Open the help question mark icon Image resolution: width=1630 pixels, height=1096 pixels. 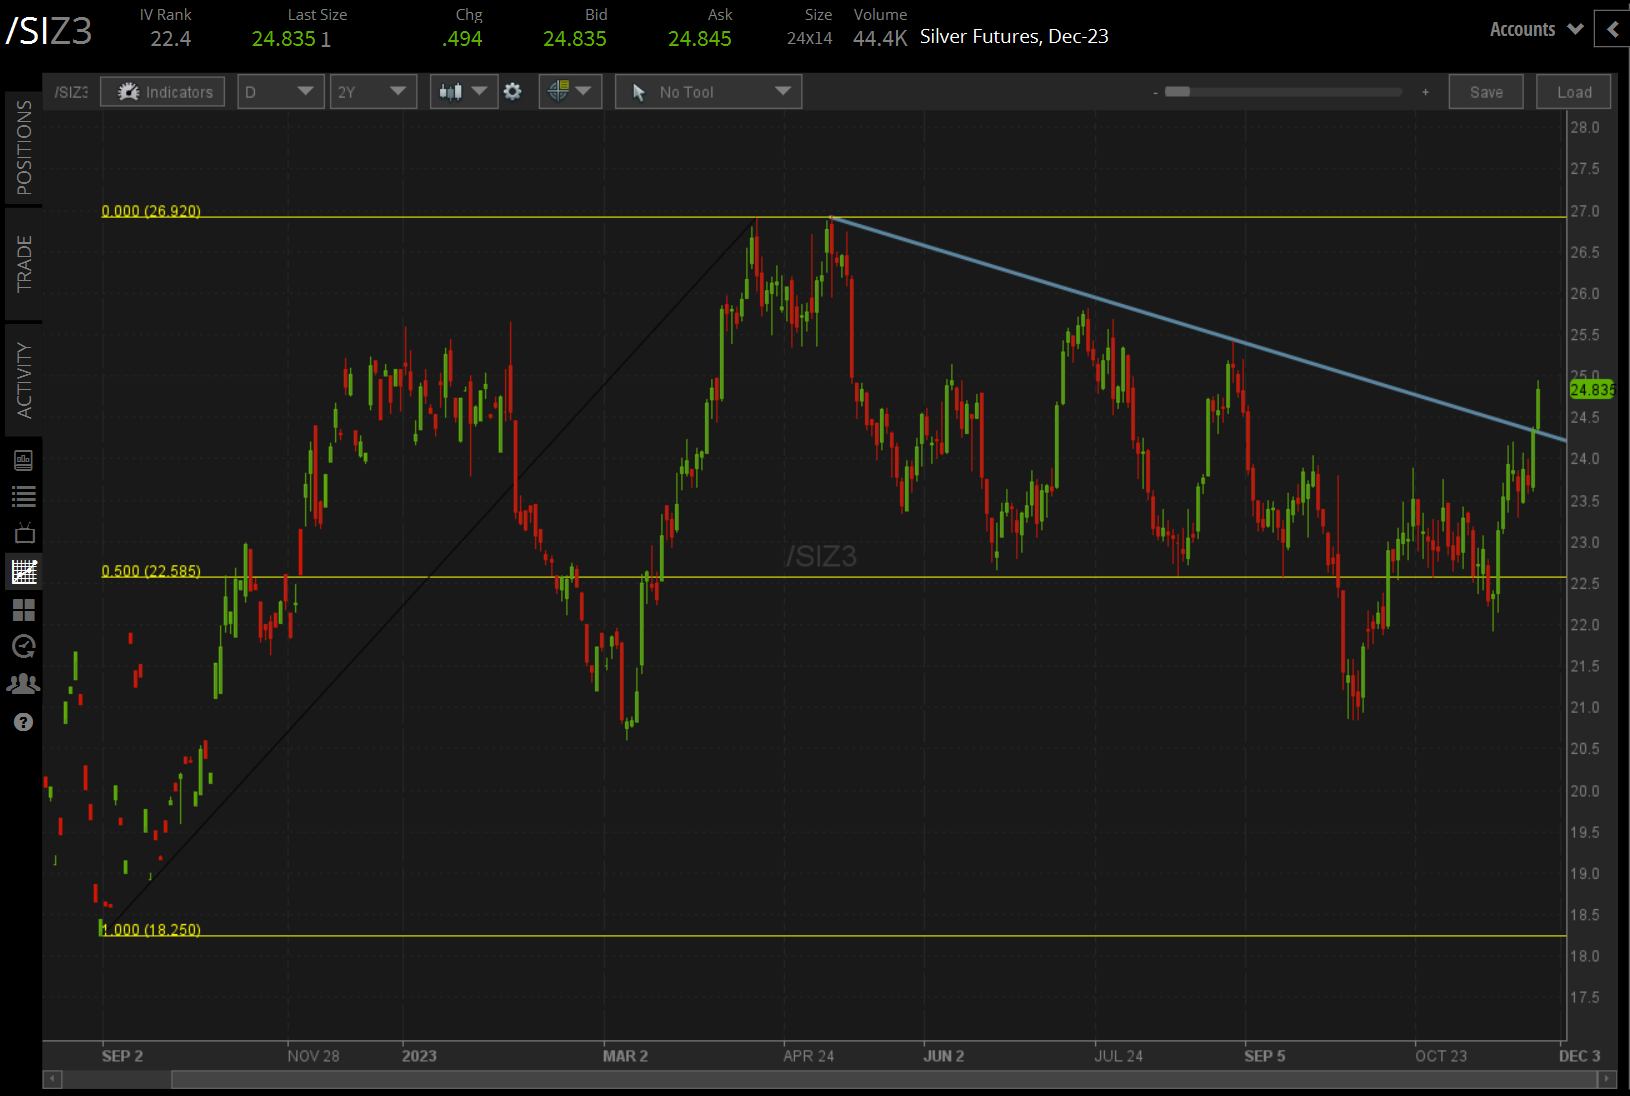[24, 722]
